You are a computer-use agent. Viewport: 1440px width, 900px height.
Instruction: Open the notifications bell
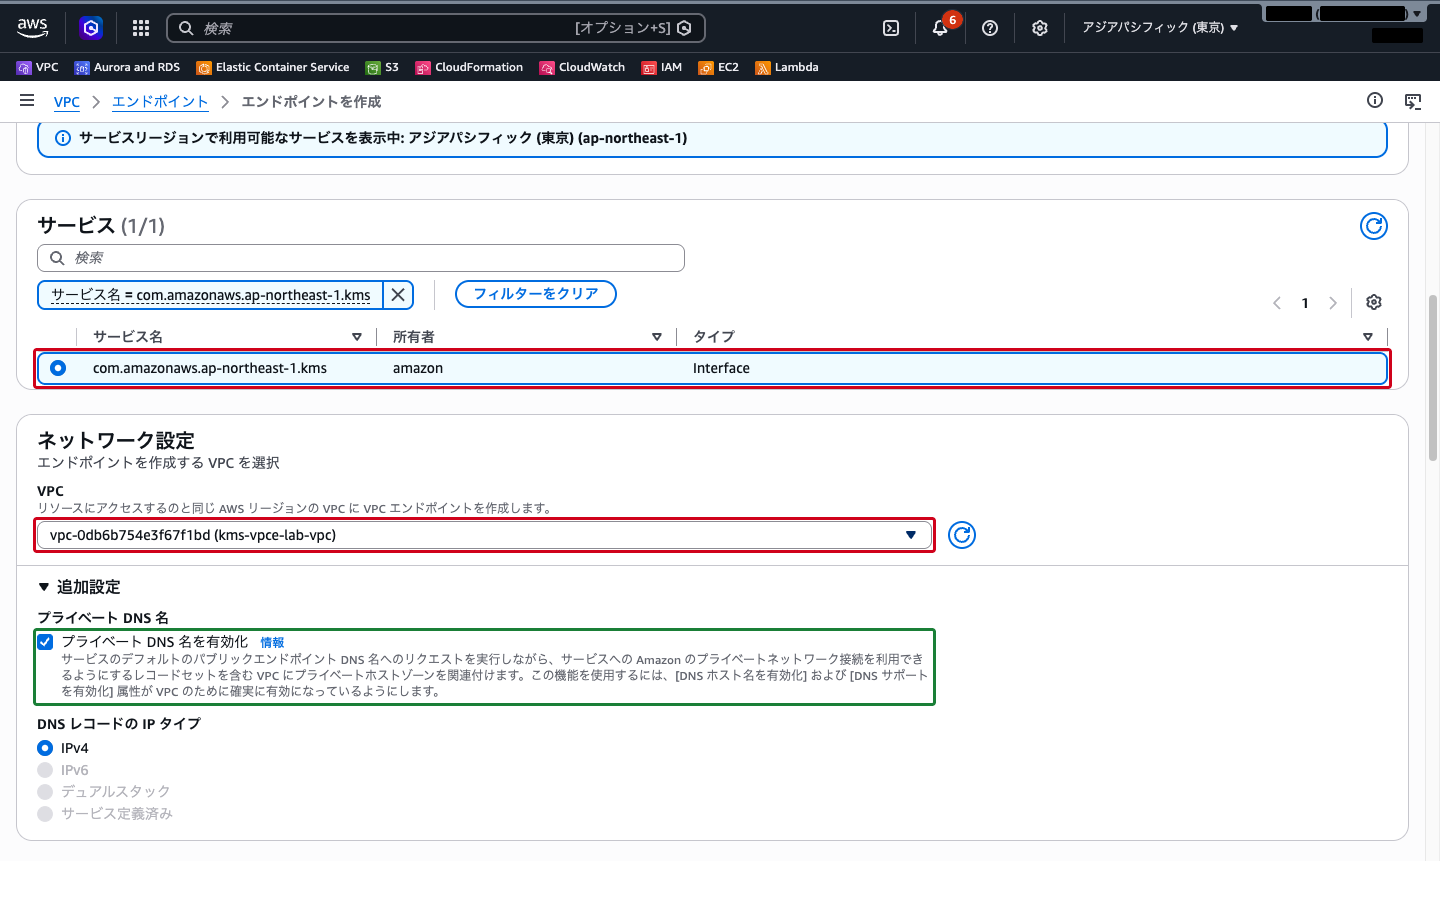point(940,28)
